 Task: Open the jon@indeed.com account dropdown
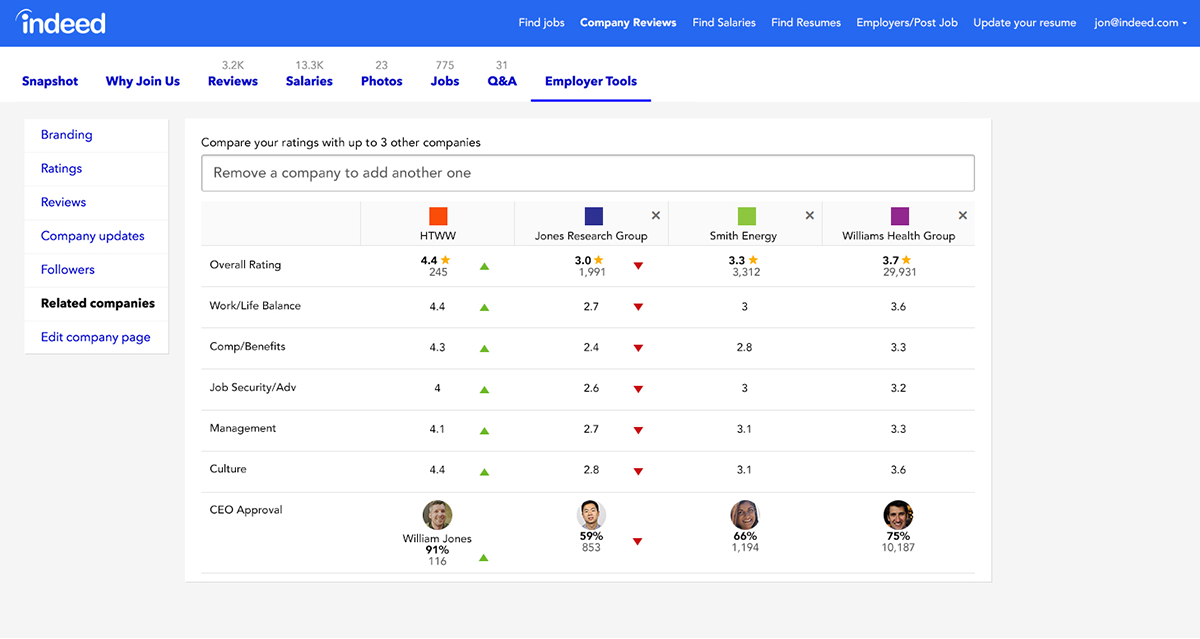(x=1142, y=22)
